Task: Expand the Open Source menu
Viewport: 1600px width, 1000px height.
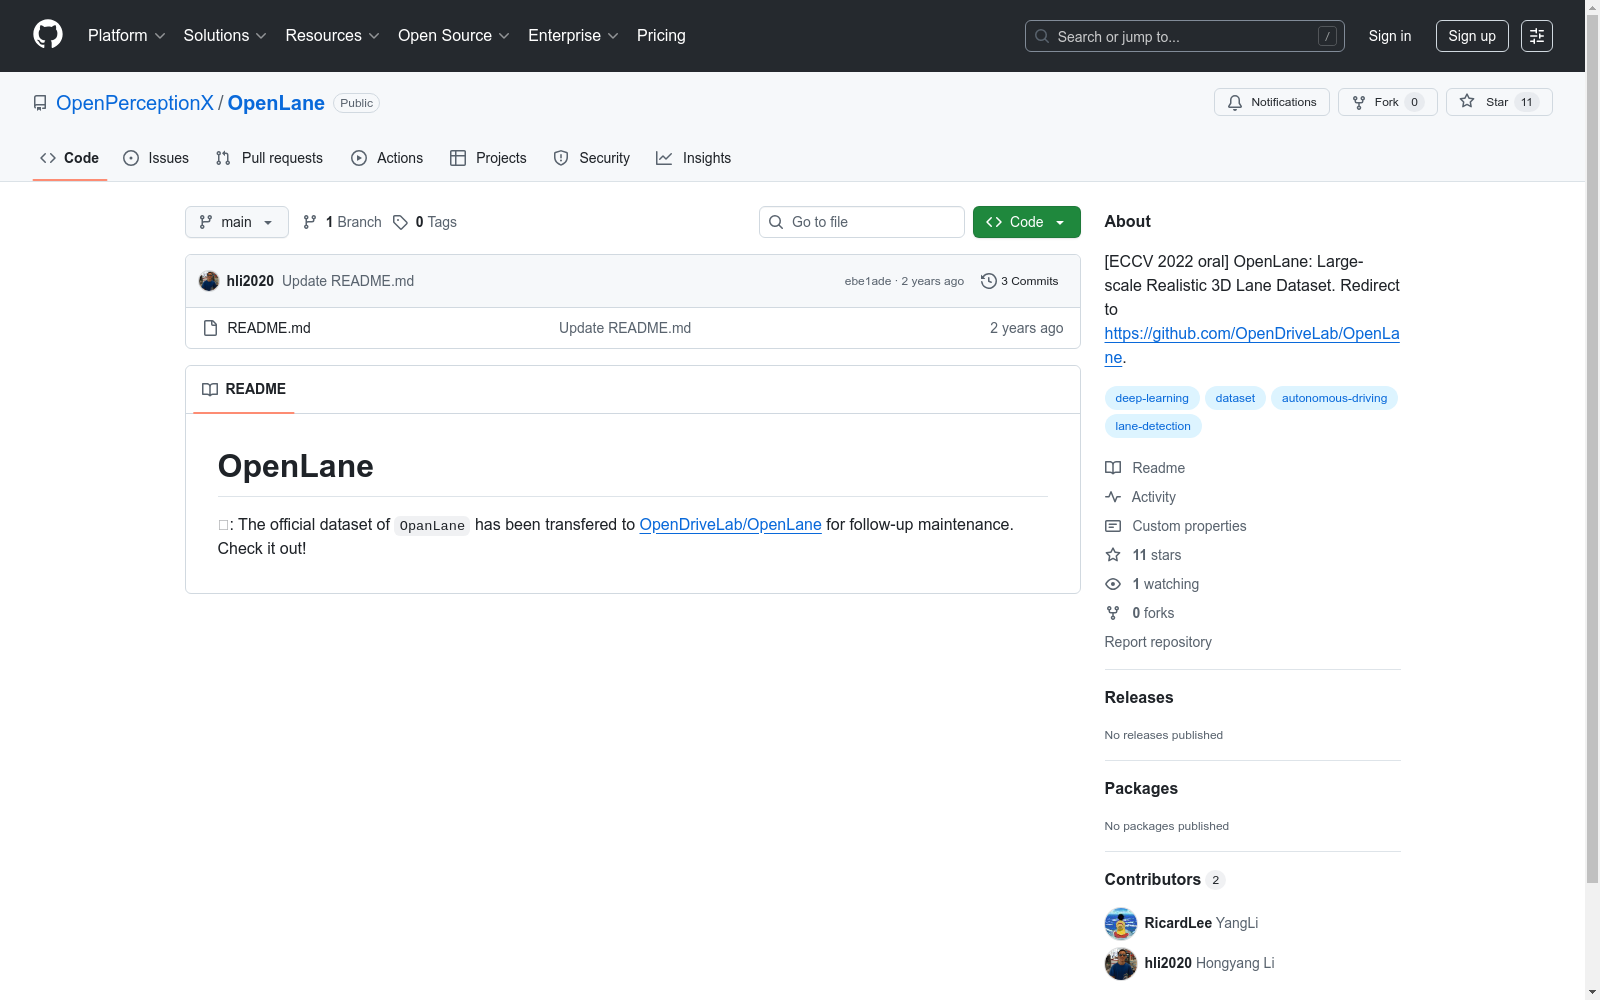Action: pyautogui.click(x=454, y=36)
